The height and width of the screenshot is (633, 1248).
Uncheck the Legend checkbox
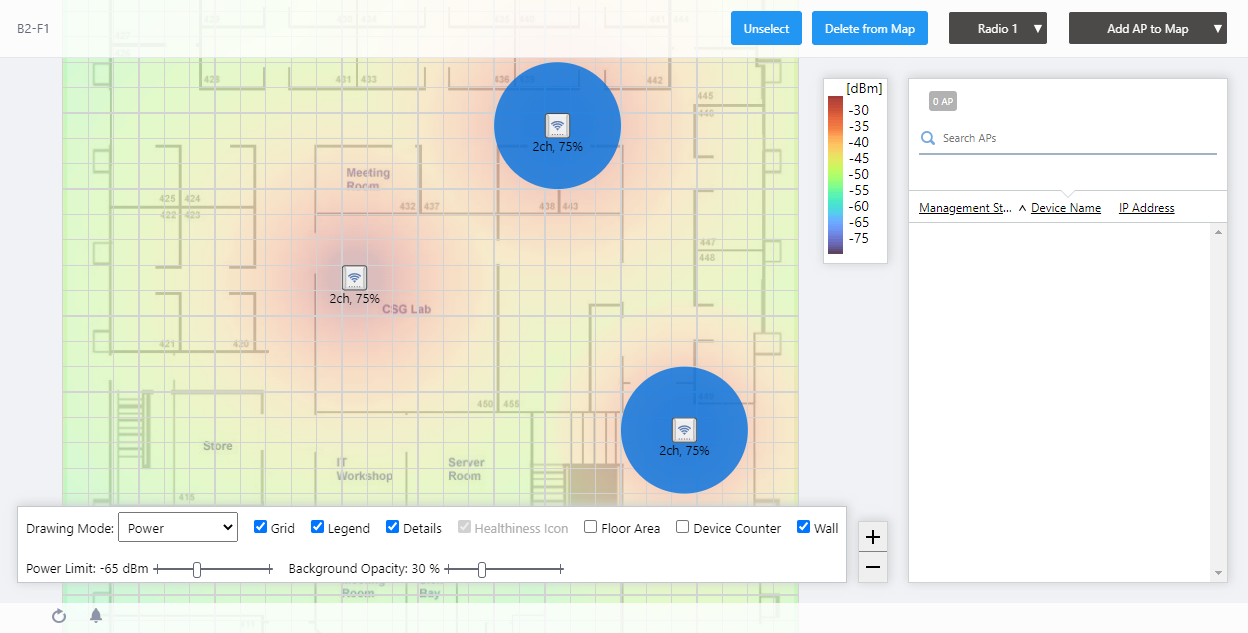coord(318,527)
